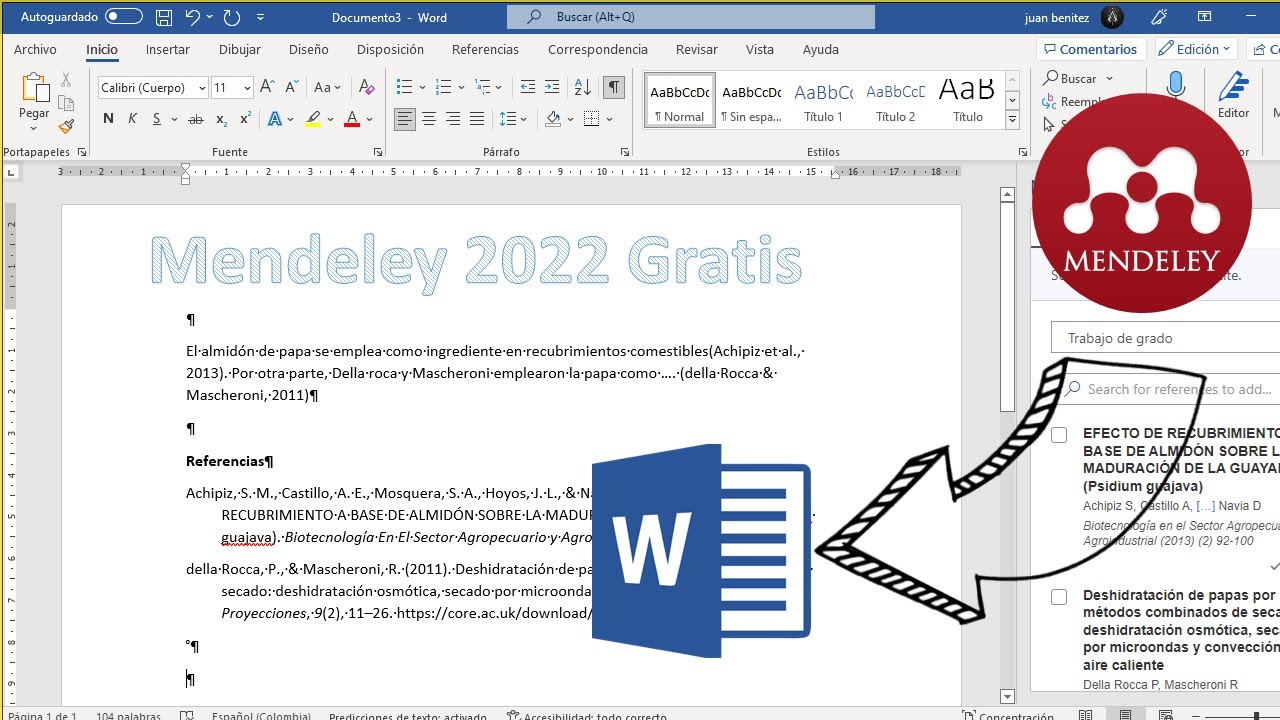1280x720 pixels.
Task: Switch to the Diseño tab
Action: pyautogui.click(x=309, y=49)
